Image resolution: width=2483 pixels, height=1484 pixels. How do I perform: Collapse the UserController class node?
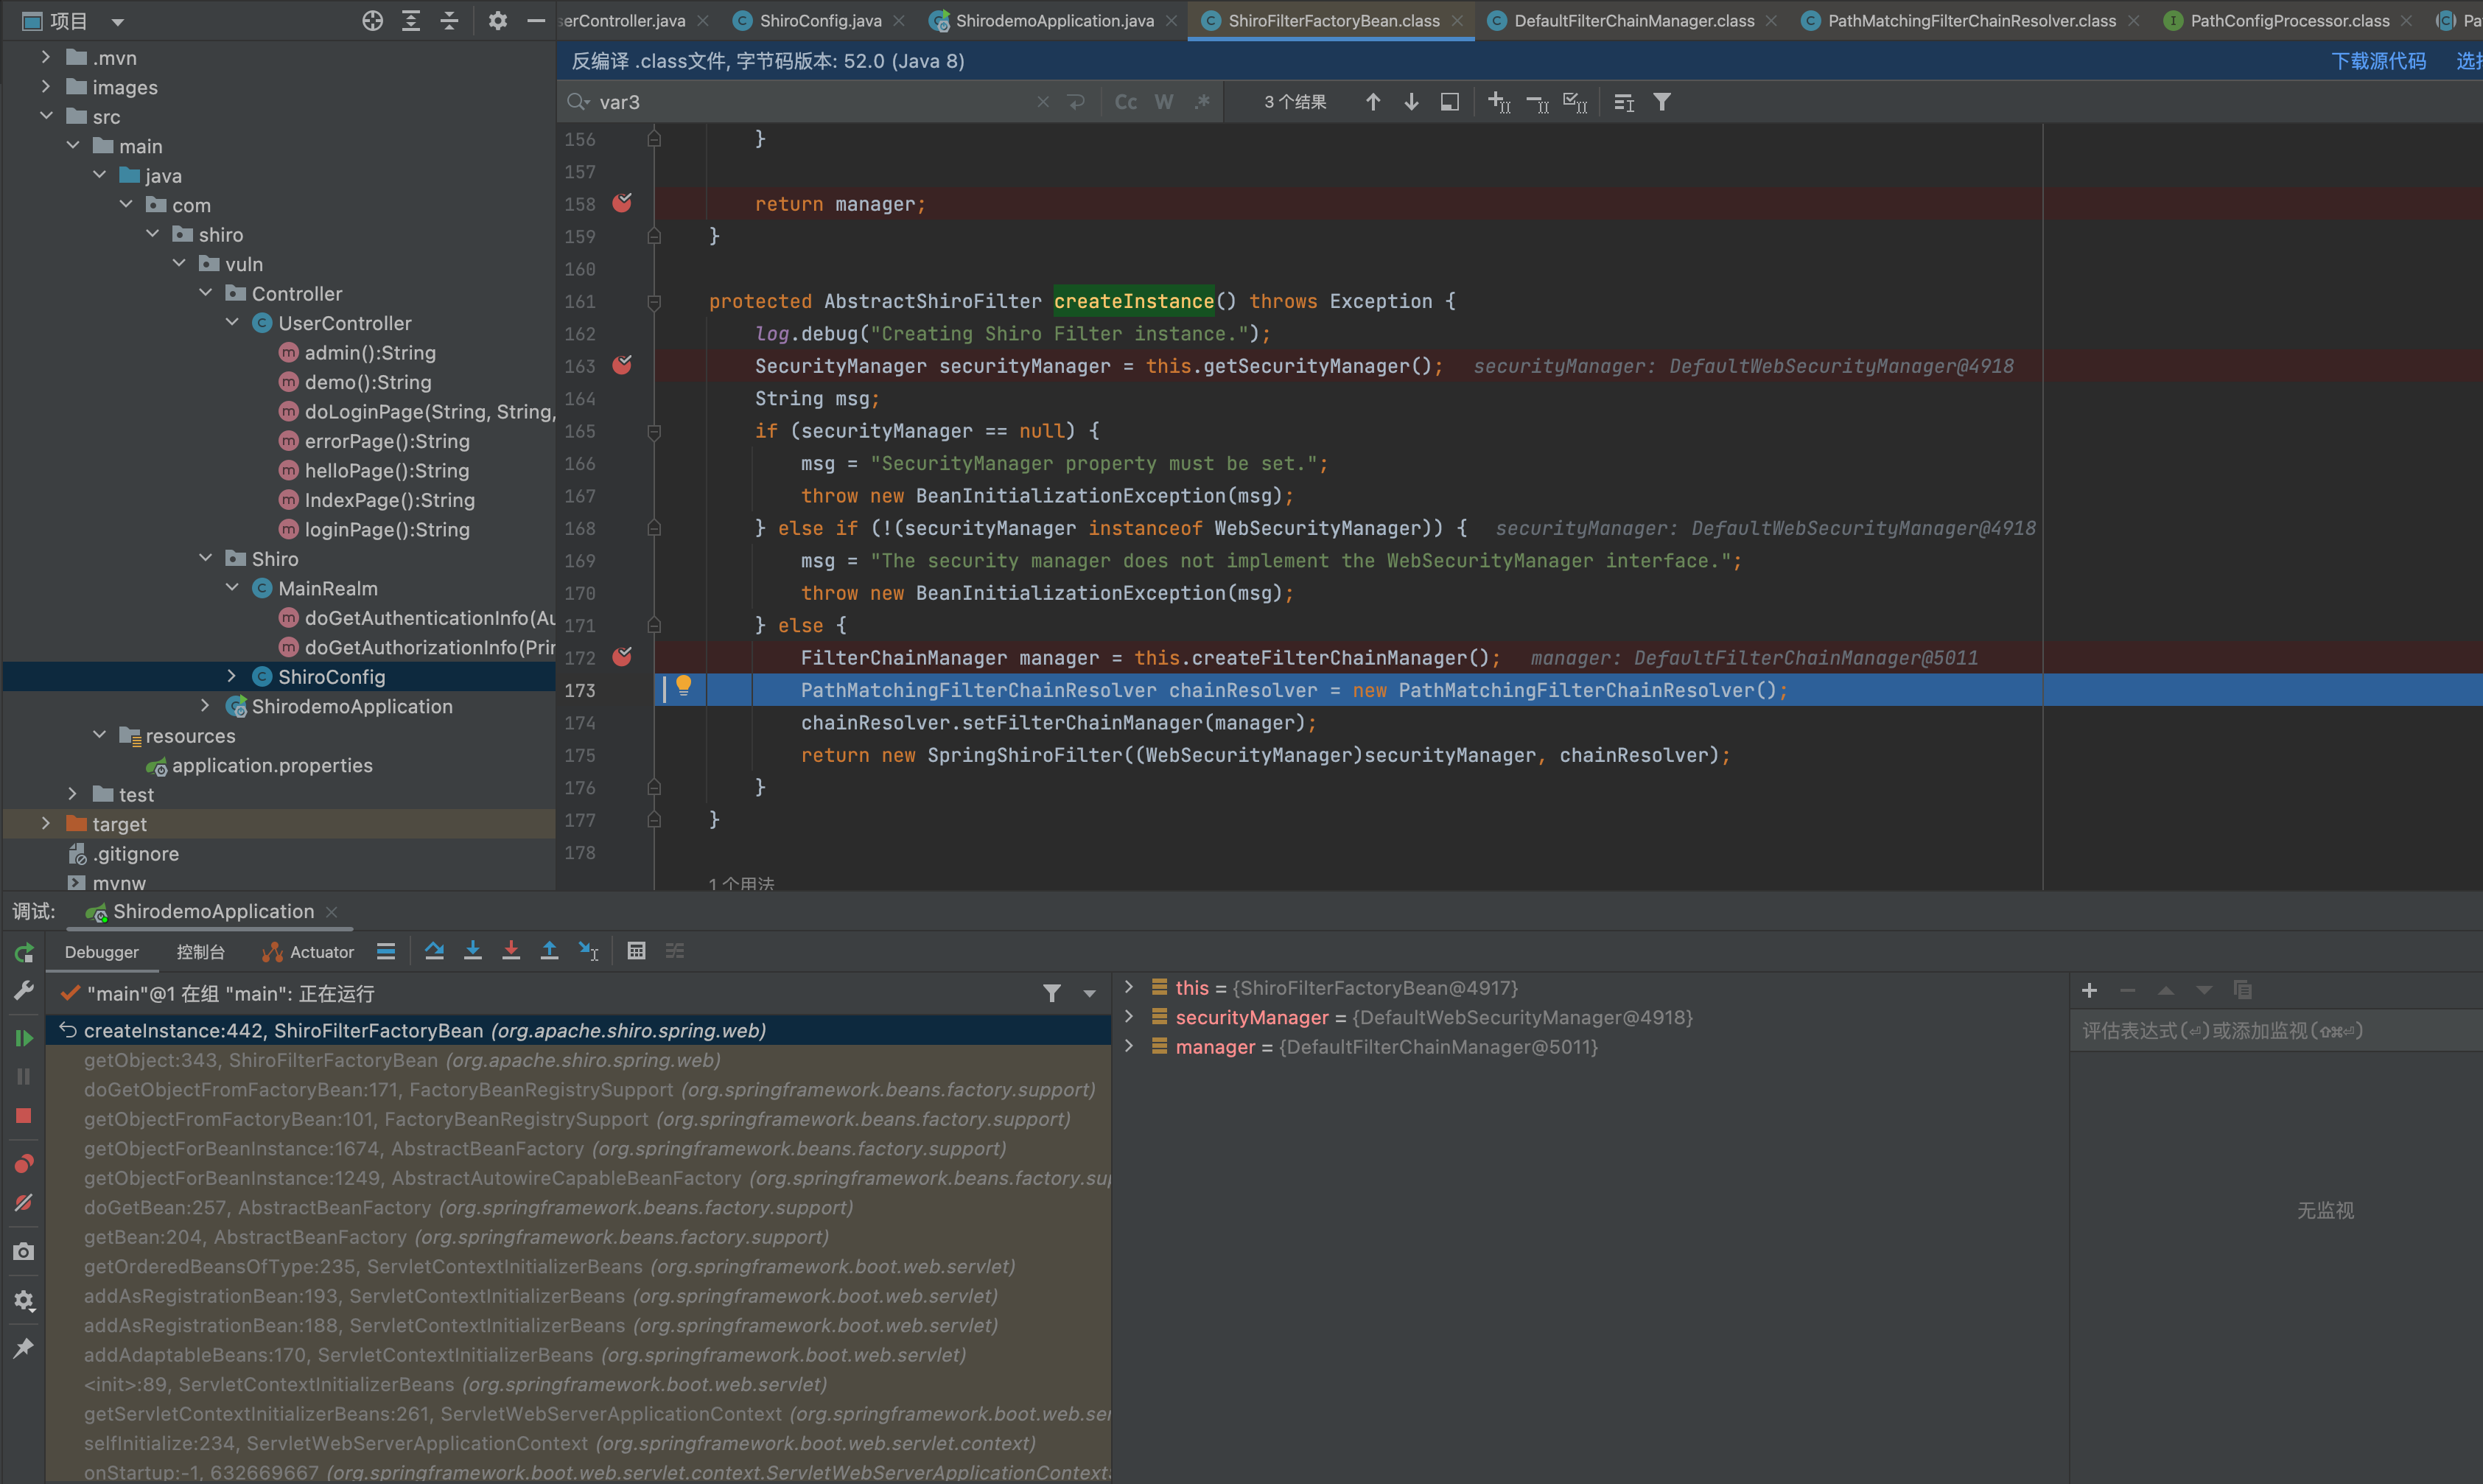click(232, 322)
